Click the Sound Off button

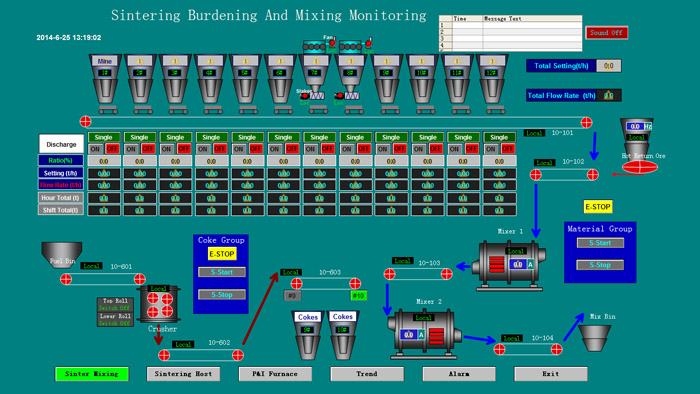(x=606, y=33)
